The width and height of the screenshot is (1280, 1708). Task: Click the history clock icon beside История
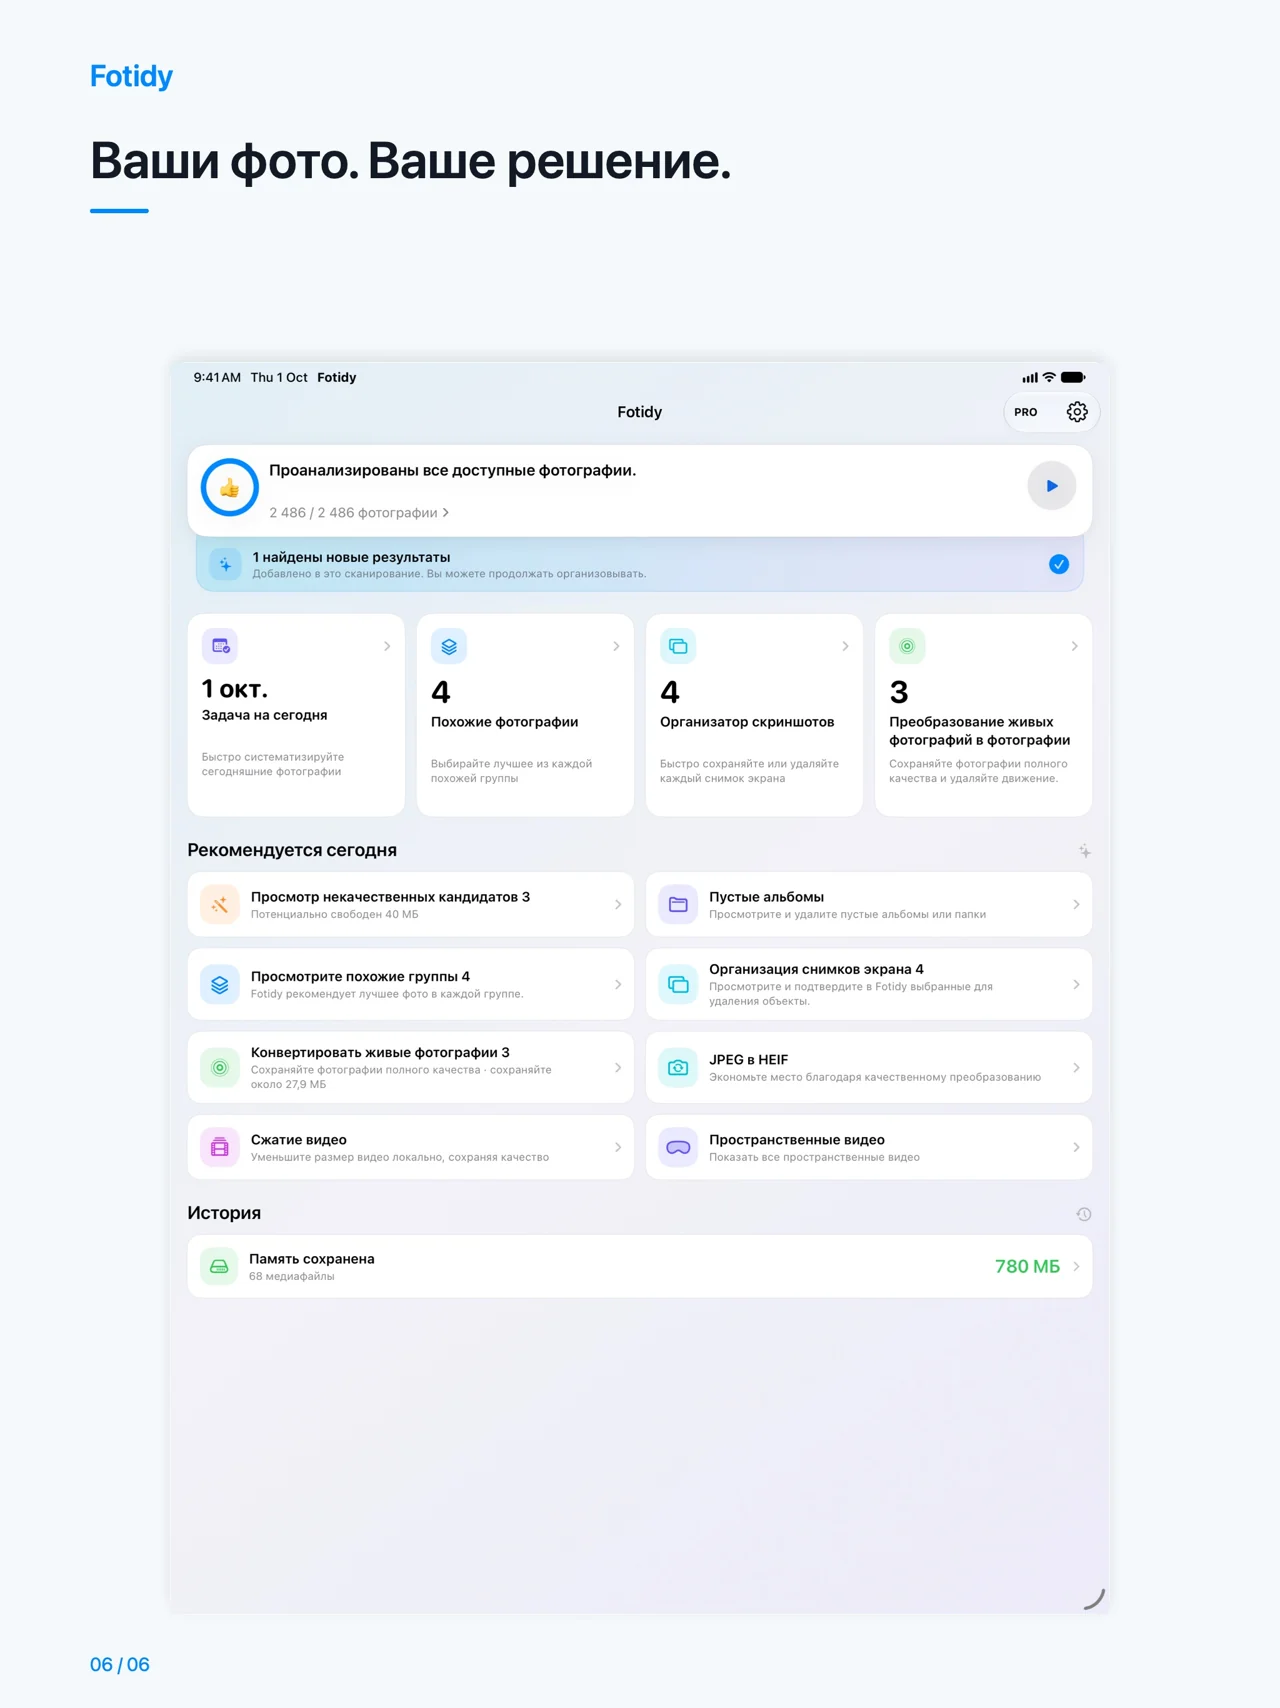[1084, 1214]
